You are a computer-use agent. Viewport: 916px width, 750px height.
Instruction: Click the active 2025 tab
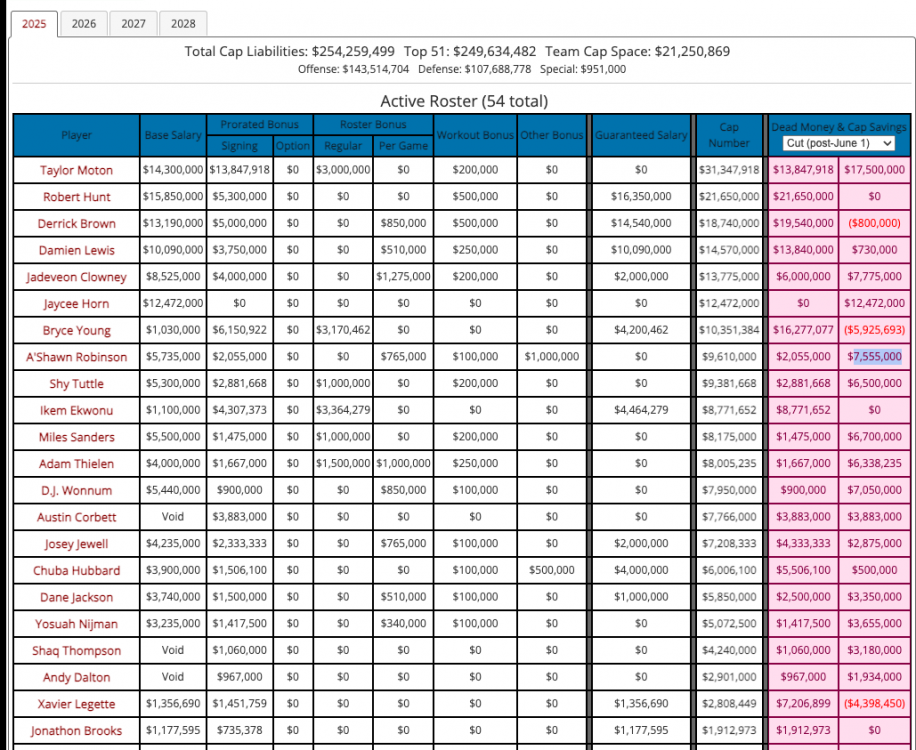pyautogui.click(x=34, y=23)
